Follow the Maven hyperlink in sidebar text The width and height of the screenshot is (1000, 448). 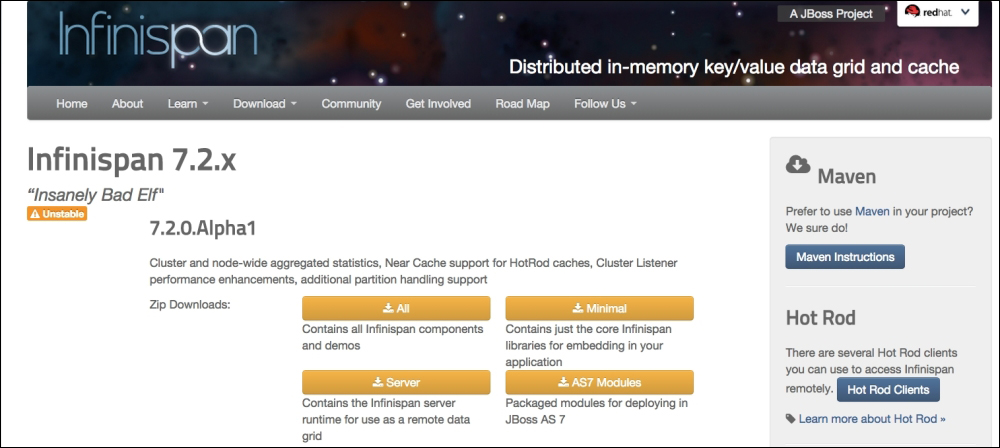[x=871, y=212]
